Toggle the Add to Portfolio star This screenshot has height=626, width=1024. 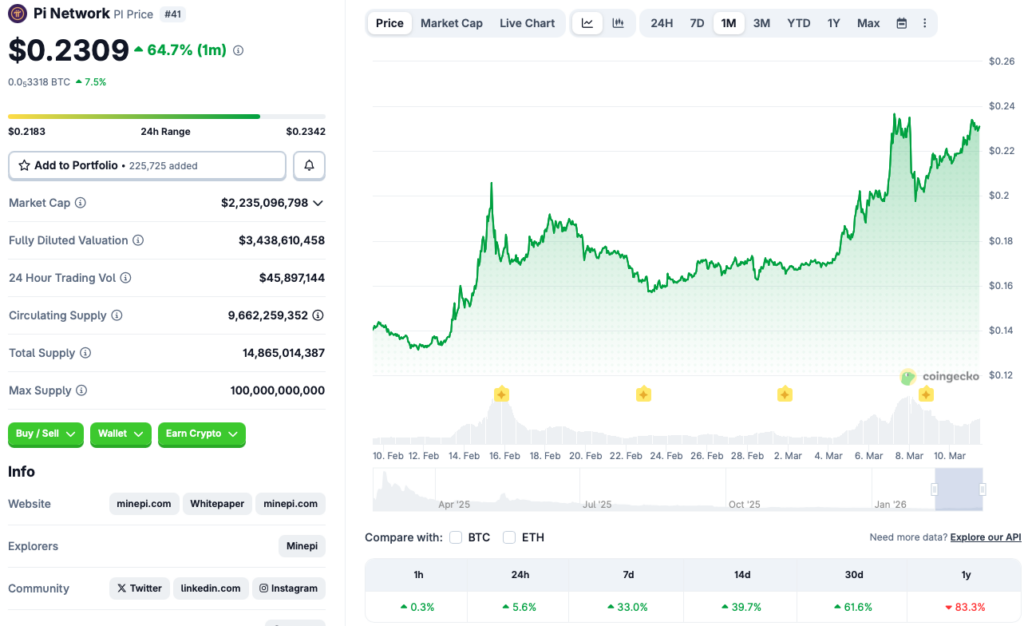tap(24, 165)
